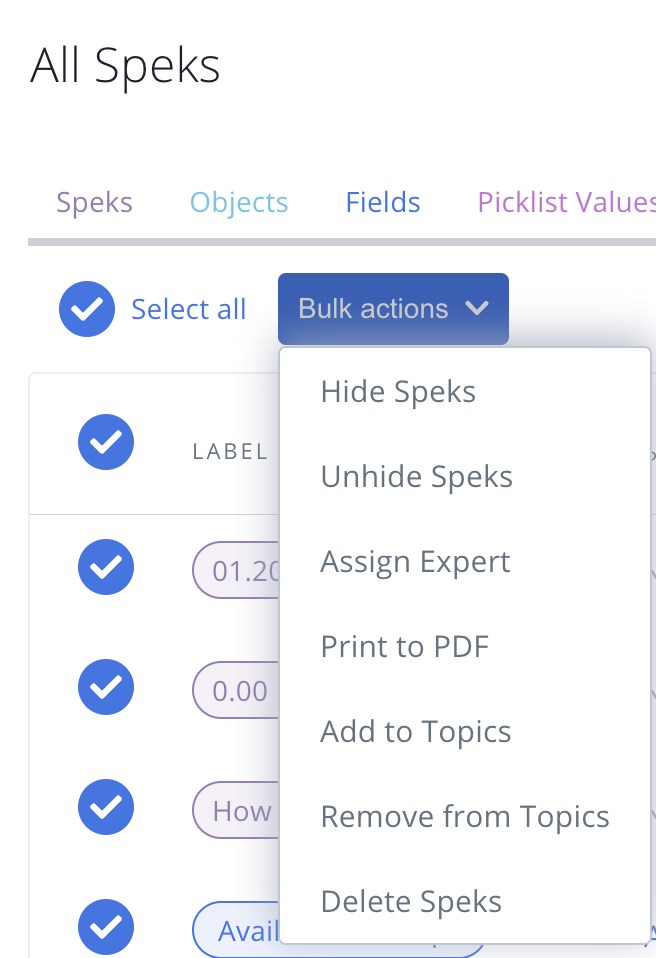Choose Unhide Speks from bulk menu
Screen dimensions: 656x958
417,477
